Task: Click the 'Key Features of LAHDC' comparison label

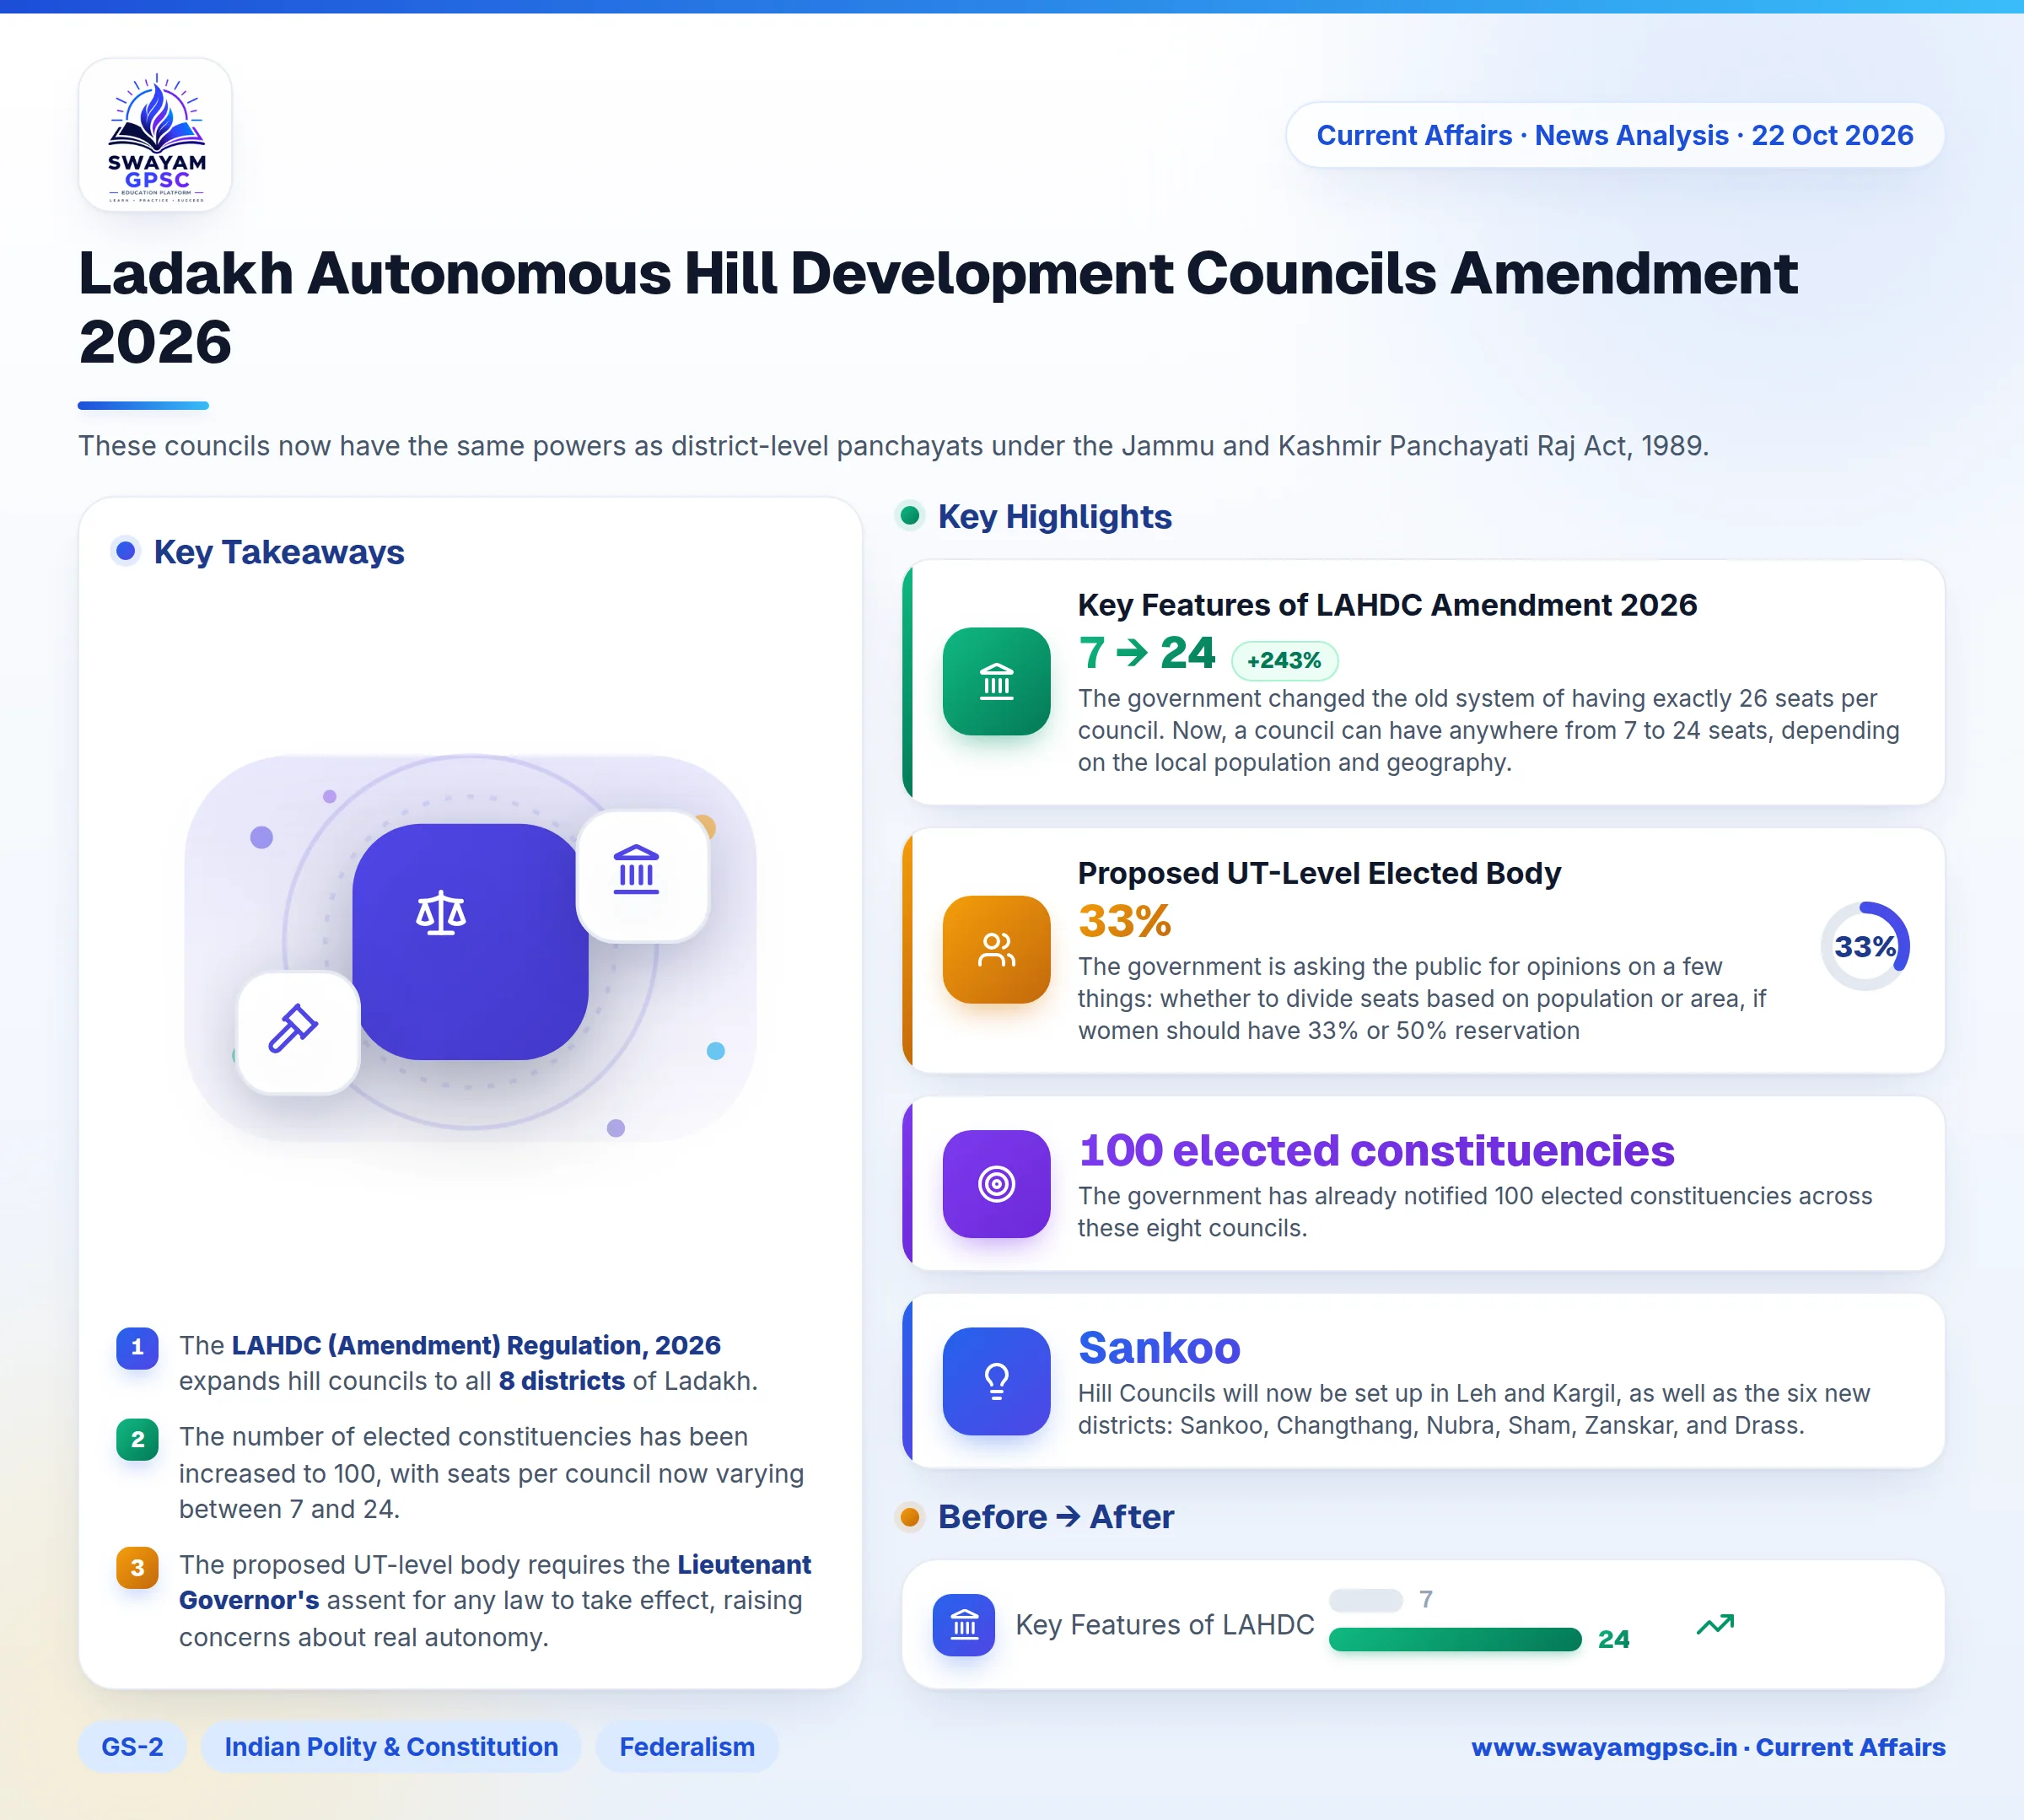Action: point(1165,1625)
